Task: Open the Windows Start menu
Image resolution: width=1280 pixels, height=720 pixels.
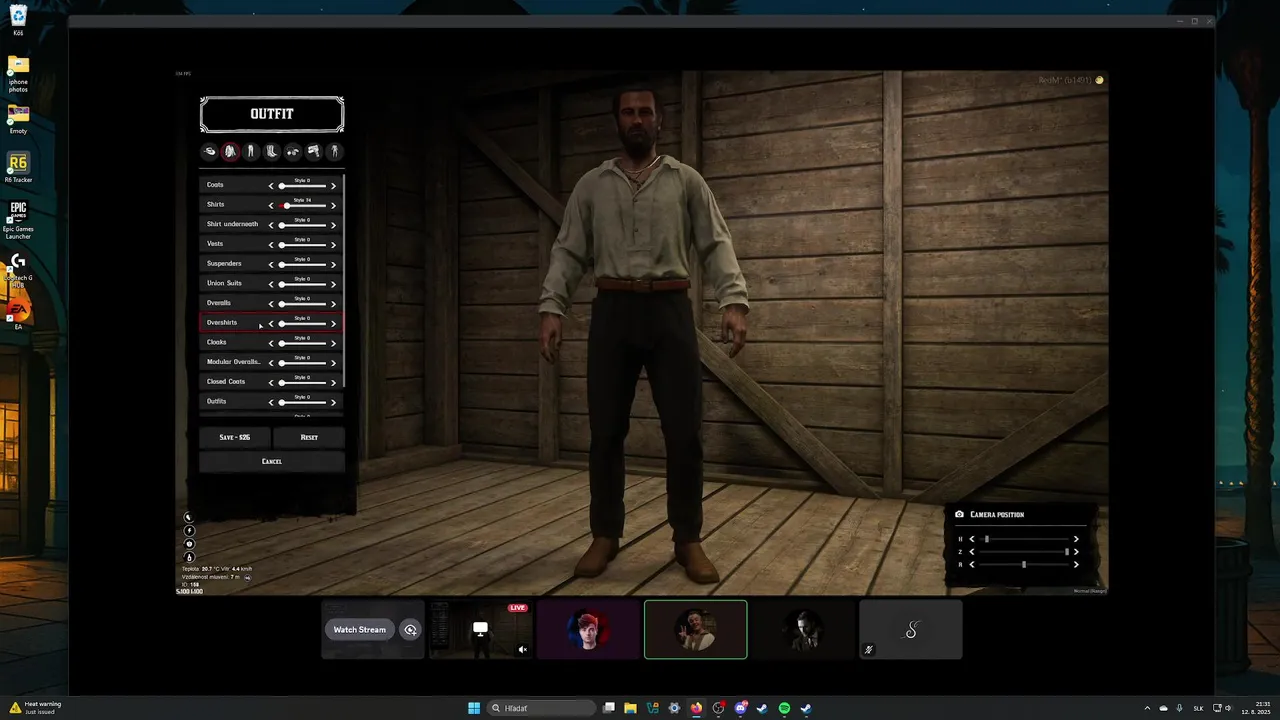Action: pos(474,708)
